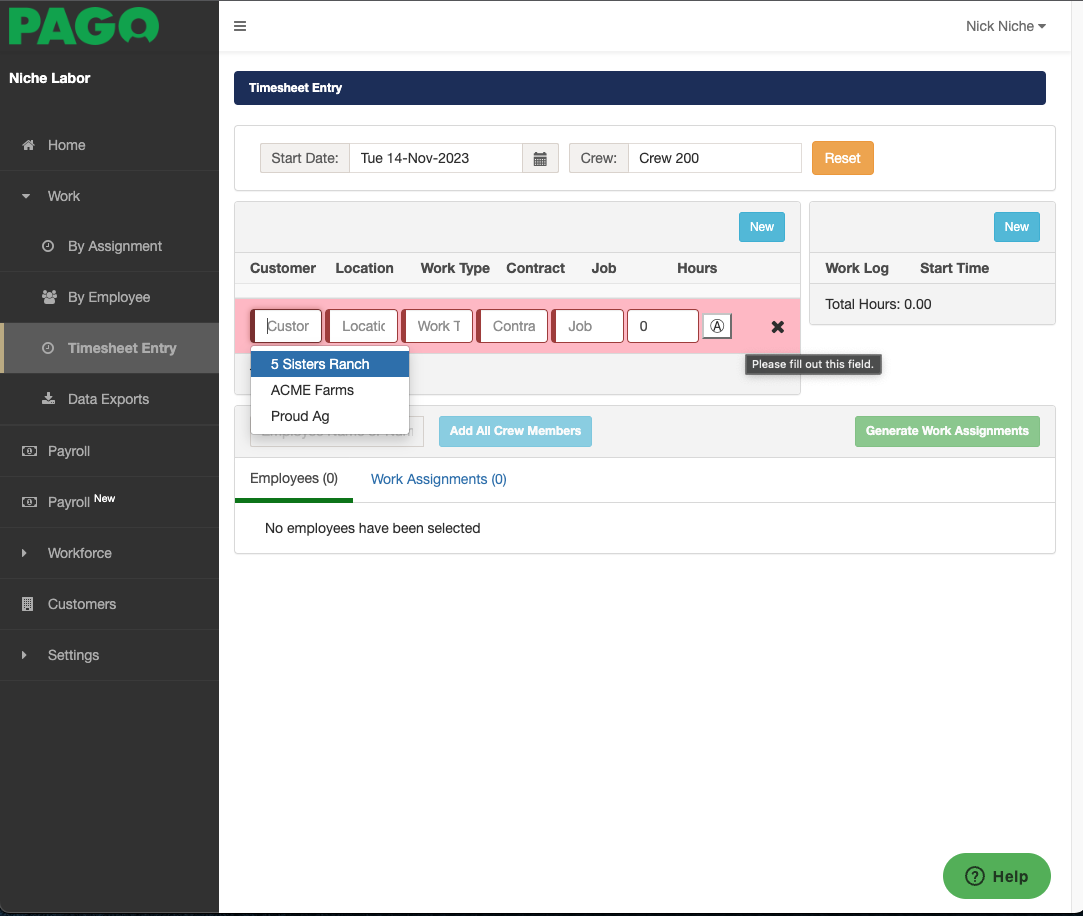The height and width of the screenshot is (916, 1083).
Task: Open the Start Date calendar picker
Action: tap(540, 157)
